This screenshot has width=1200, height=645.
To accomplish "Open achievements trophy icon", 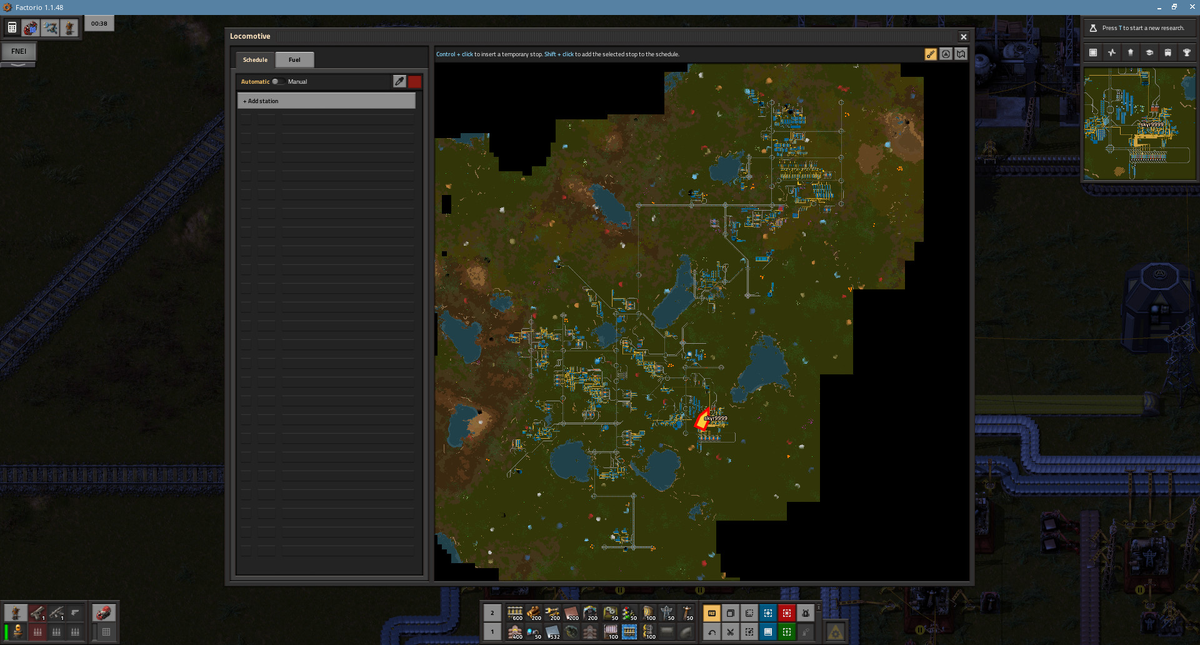I will 1188,52.
